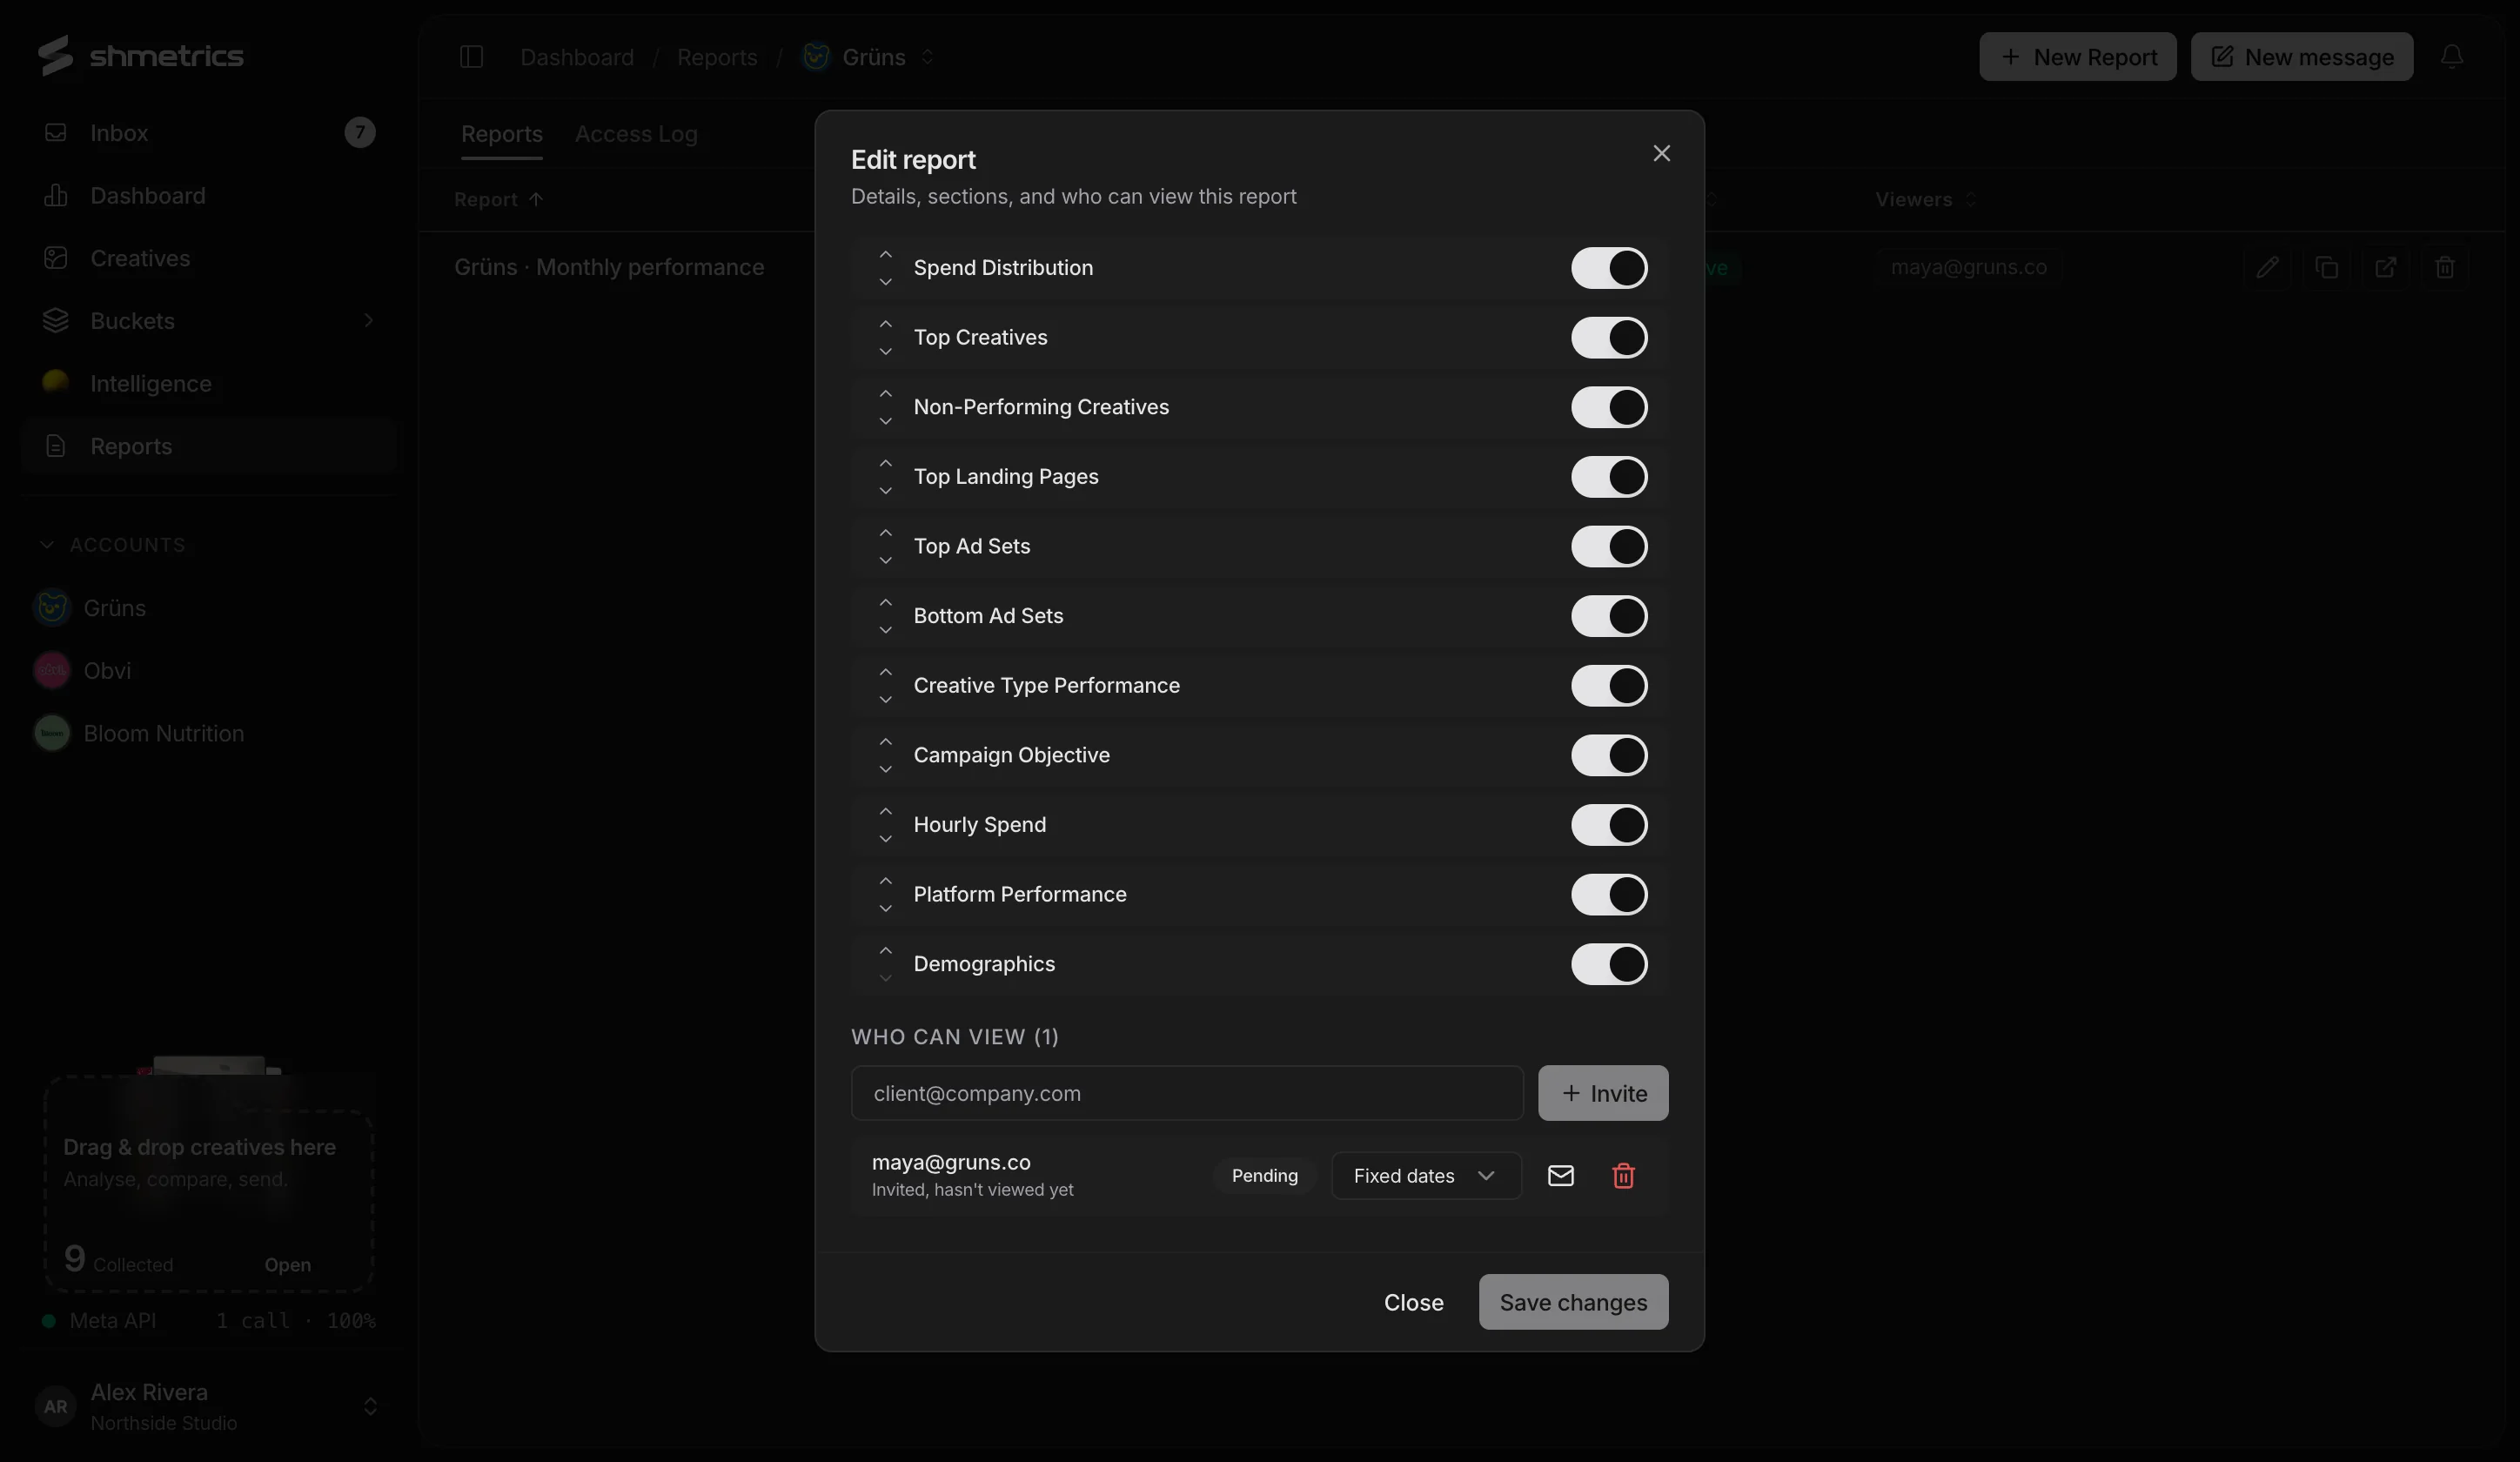Toggle Top Ad Sets switch
Viewport: 2520px width, 1462px height.
tap(1608, 546)
